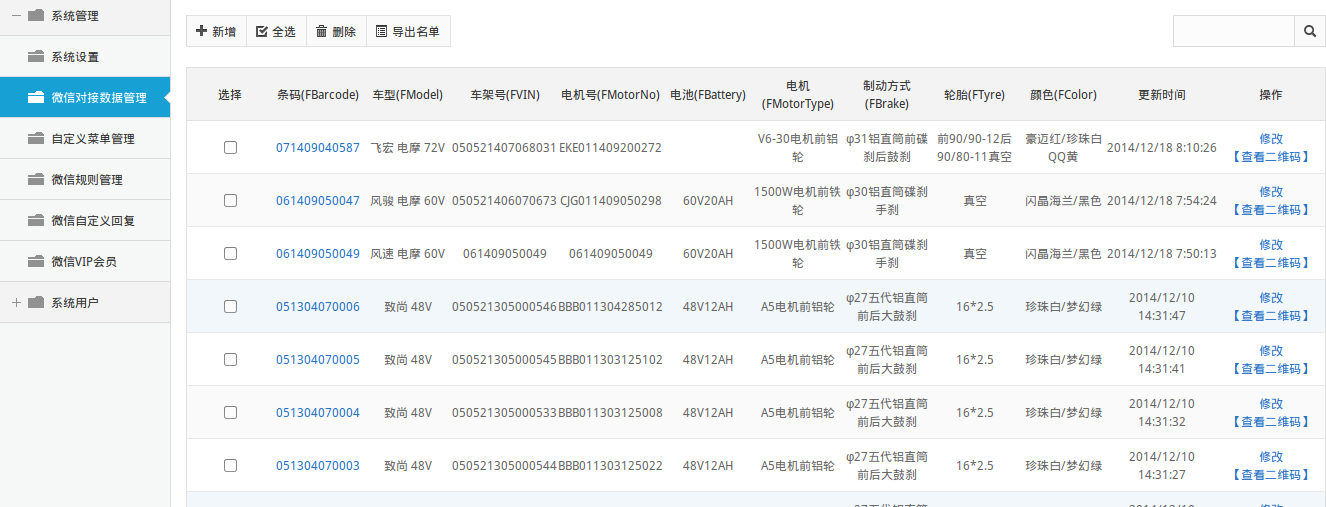Image resolution: width=1326 pixels, height=507 pixels.
Task: Click the folder icon beside 自定义菜单管理
Action: pyautogui.click(x=36, y=139)
